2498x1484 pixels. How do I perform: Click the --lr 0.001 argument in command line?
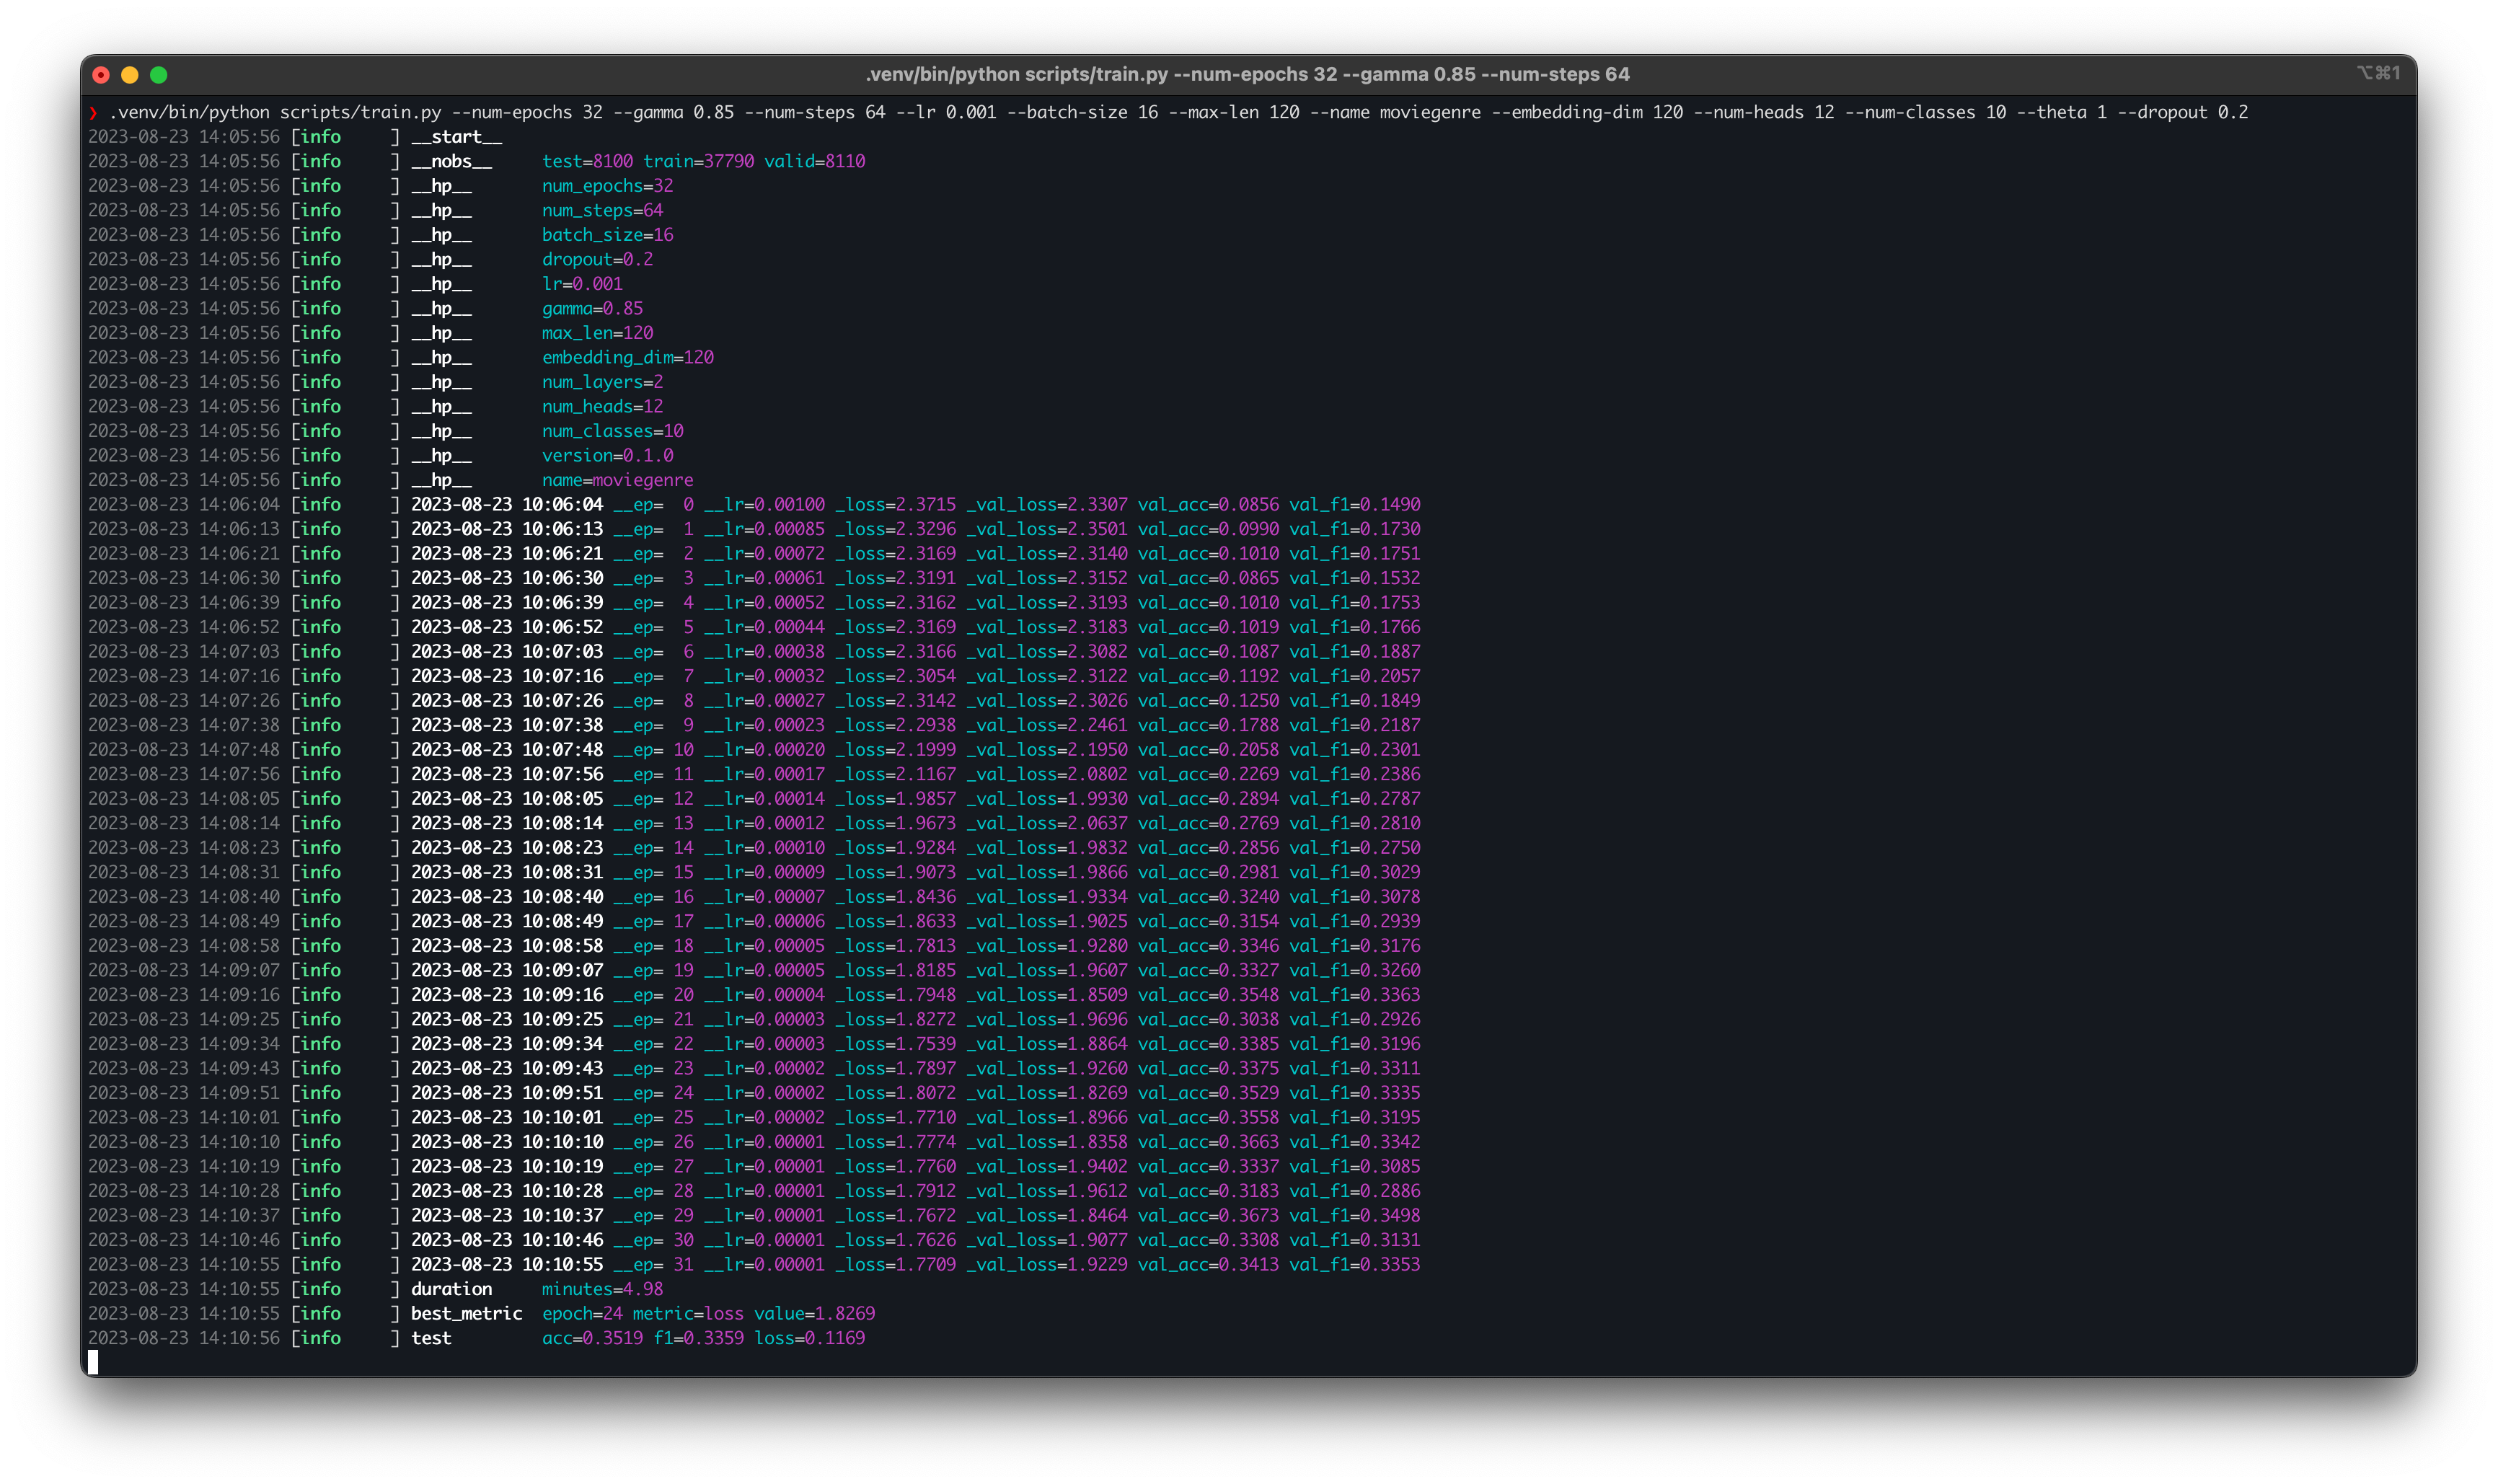tap(945, 112)
